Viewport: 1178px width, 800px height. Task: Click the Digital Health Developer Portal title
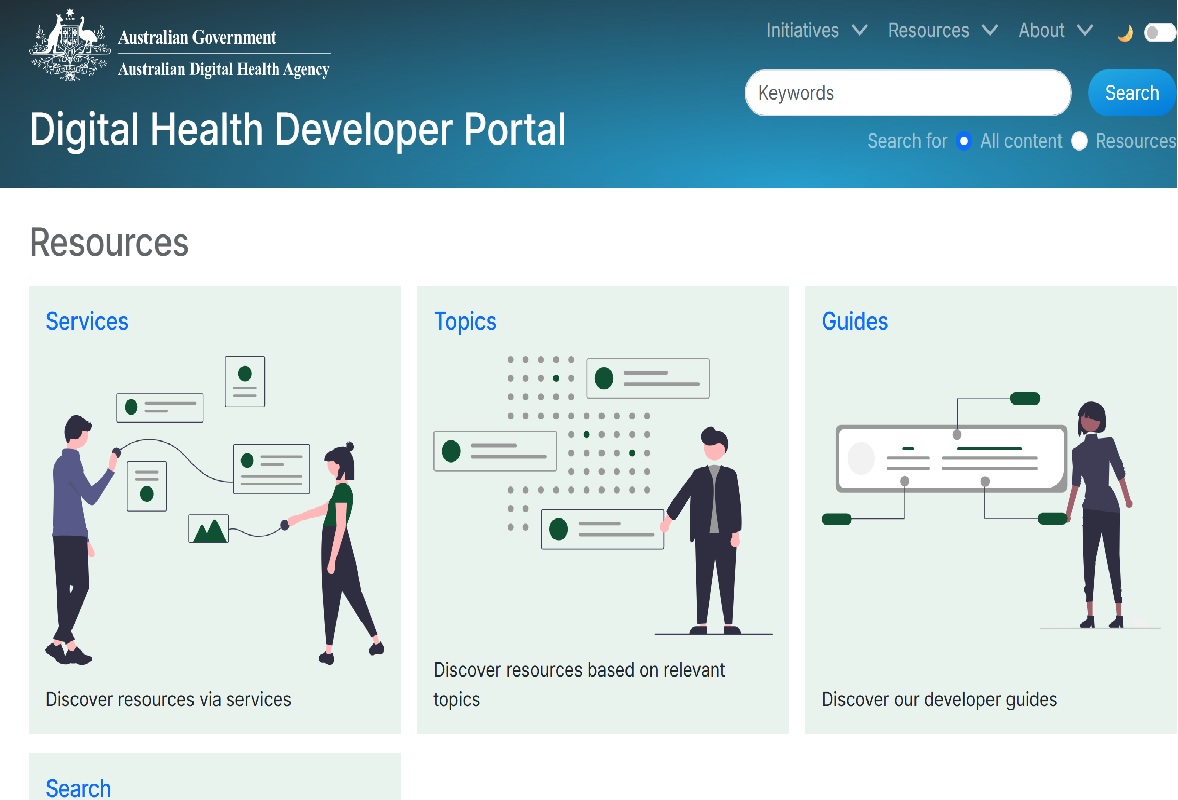click(x=298, y=131)
